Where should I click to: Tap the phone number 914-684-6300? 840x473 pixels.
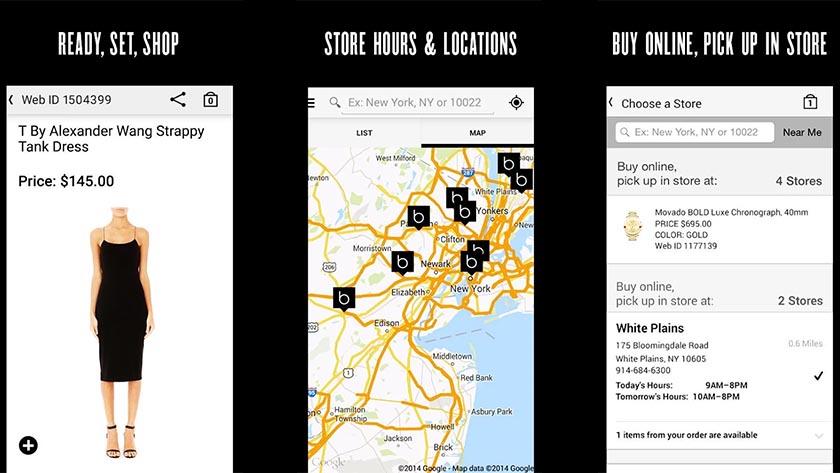(643, 370)
